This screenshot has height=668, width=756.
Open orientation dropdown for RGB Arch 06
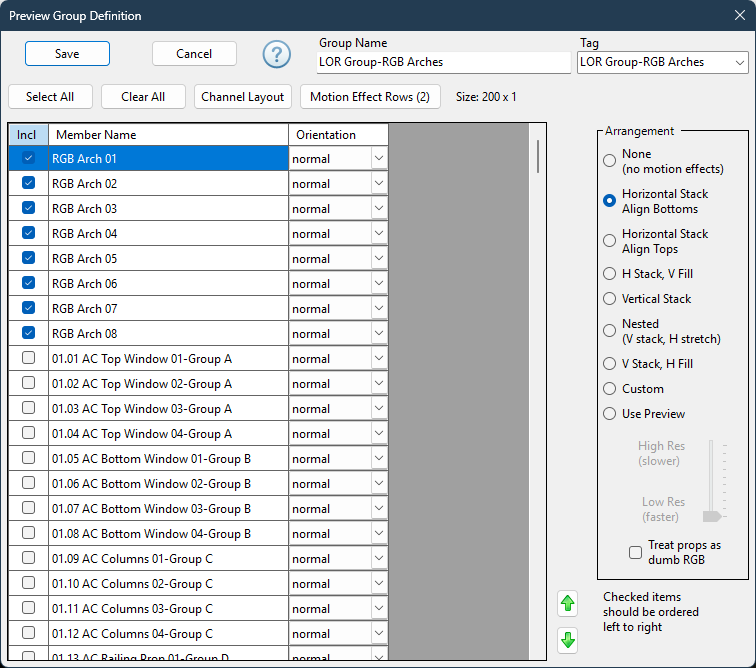tap(379, 283)
